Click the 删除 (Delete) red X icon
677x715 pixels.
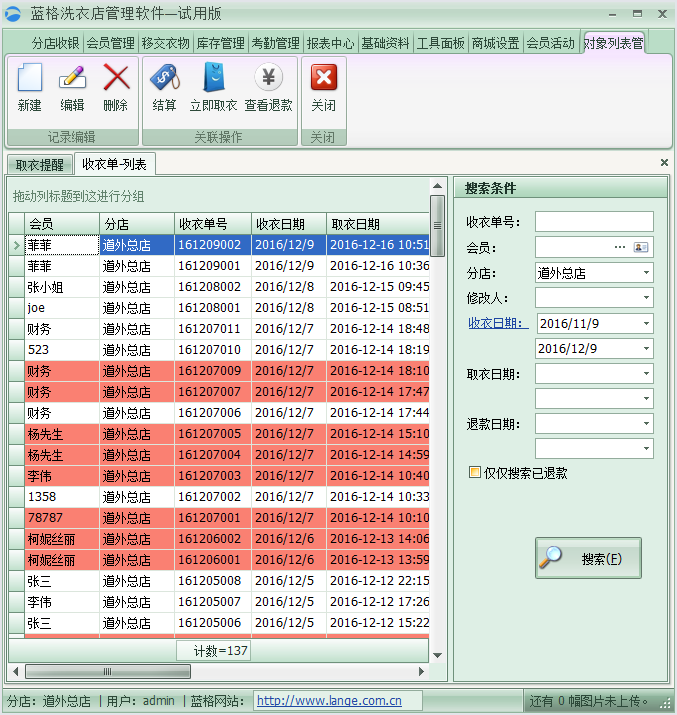pos(116,78)
